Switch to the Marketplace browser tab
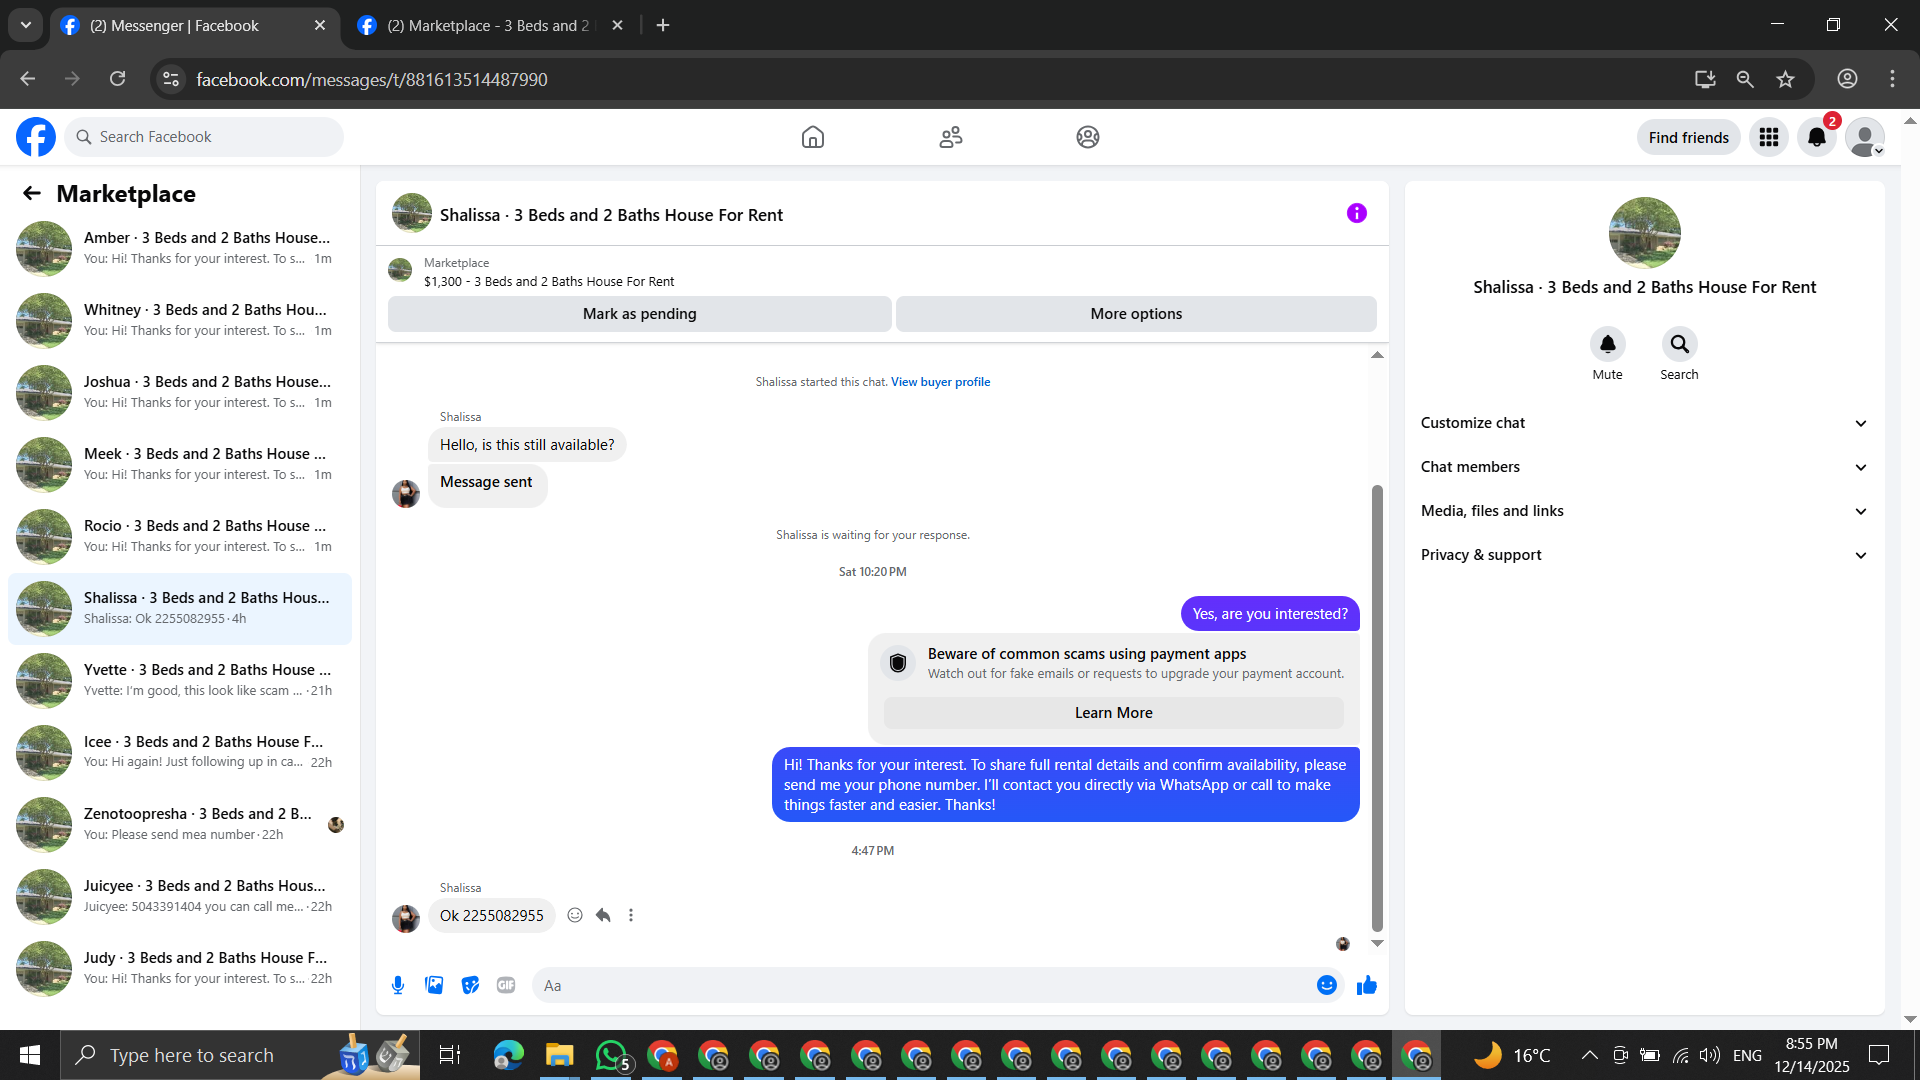This screenshot has height=1080, width=1920. [488, 25]
